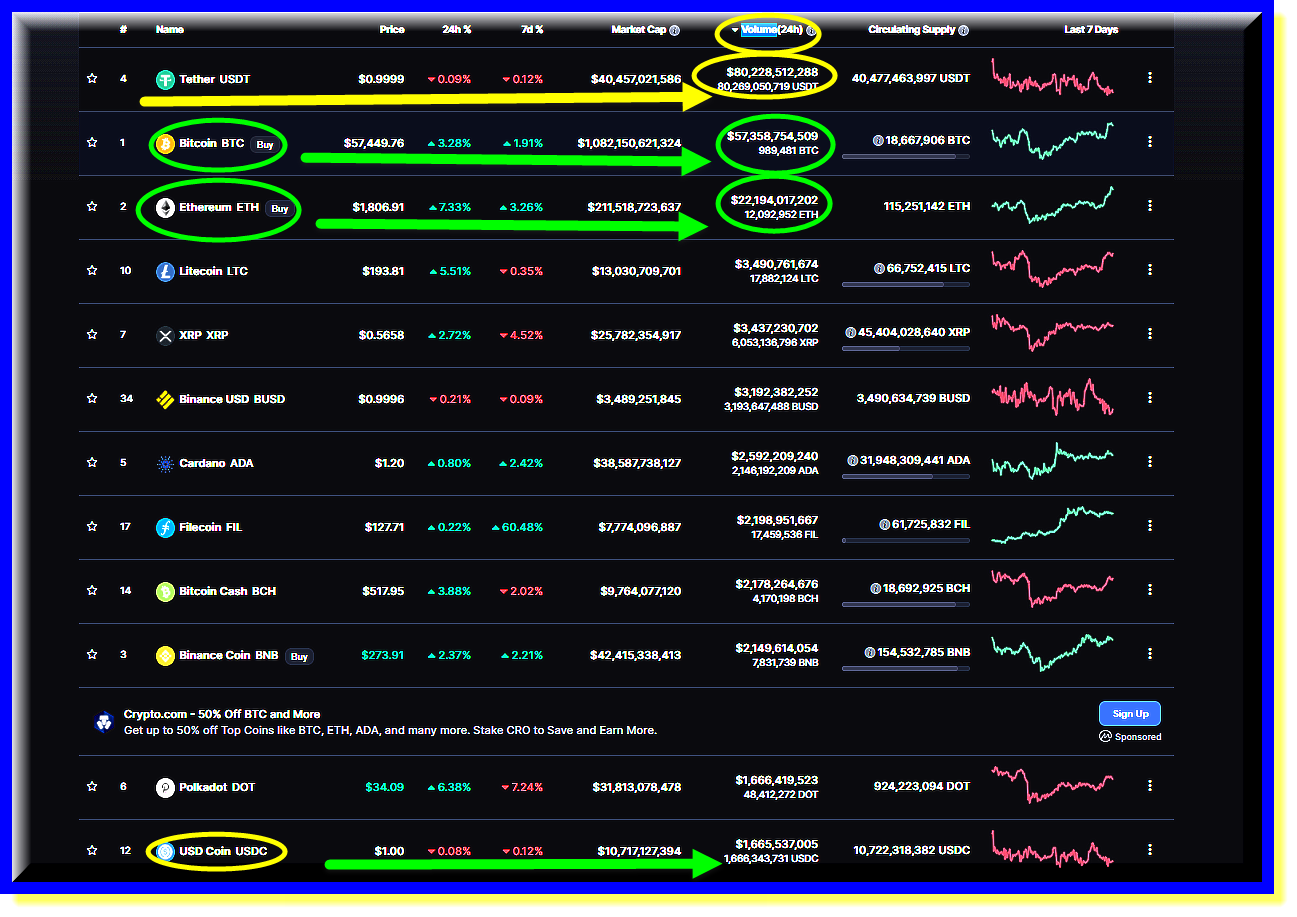Open the USD Coin USDC link
Image resolution: width=1297 pixels, height=917 pixels.
click(223, 852)
